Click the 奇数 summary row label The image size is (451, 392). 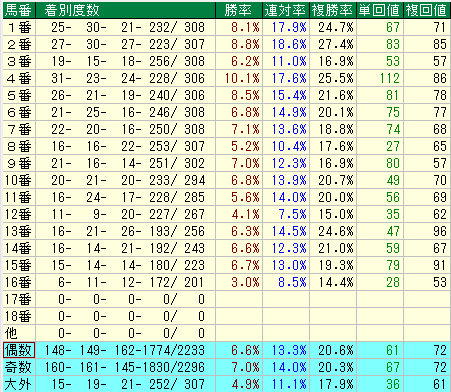(19, 367)
